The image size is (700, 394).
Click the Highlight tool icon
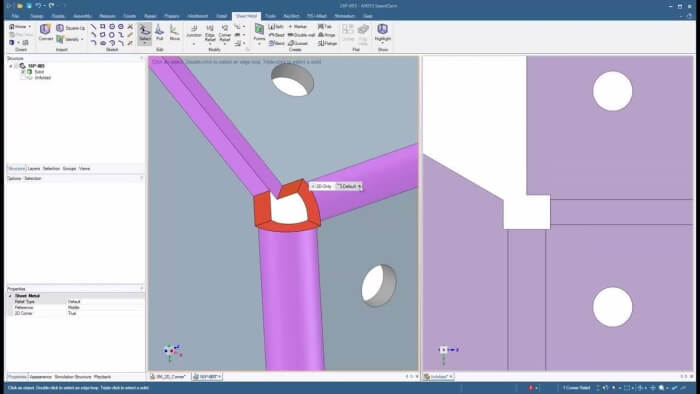pyautogui.click(x=383, y=29)
